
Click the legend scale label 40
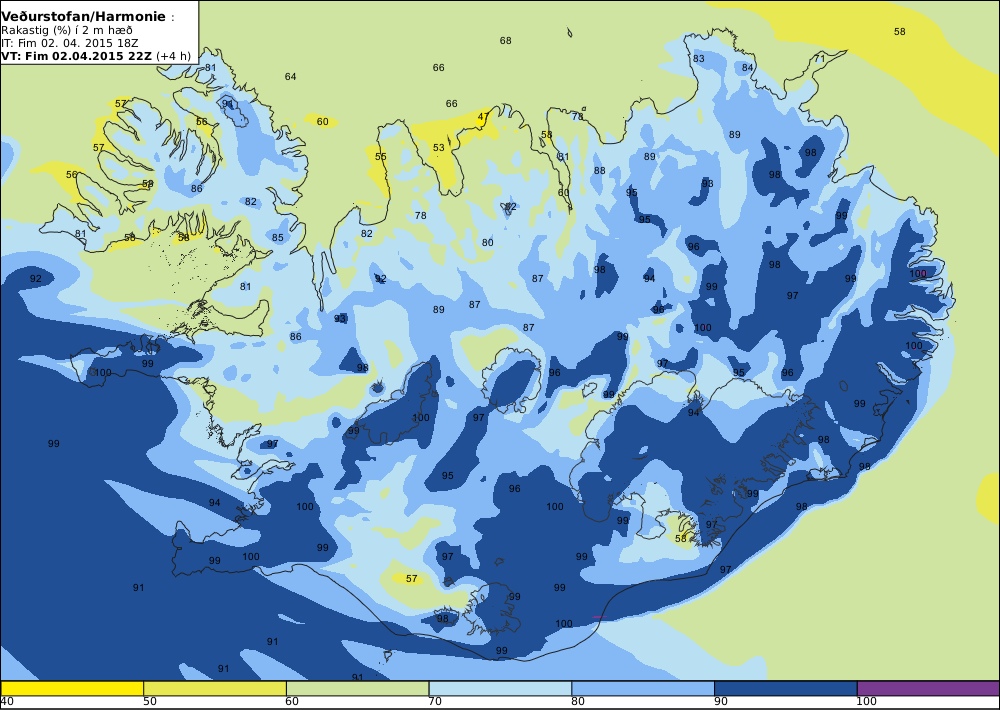(x=8, y=702)
